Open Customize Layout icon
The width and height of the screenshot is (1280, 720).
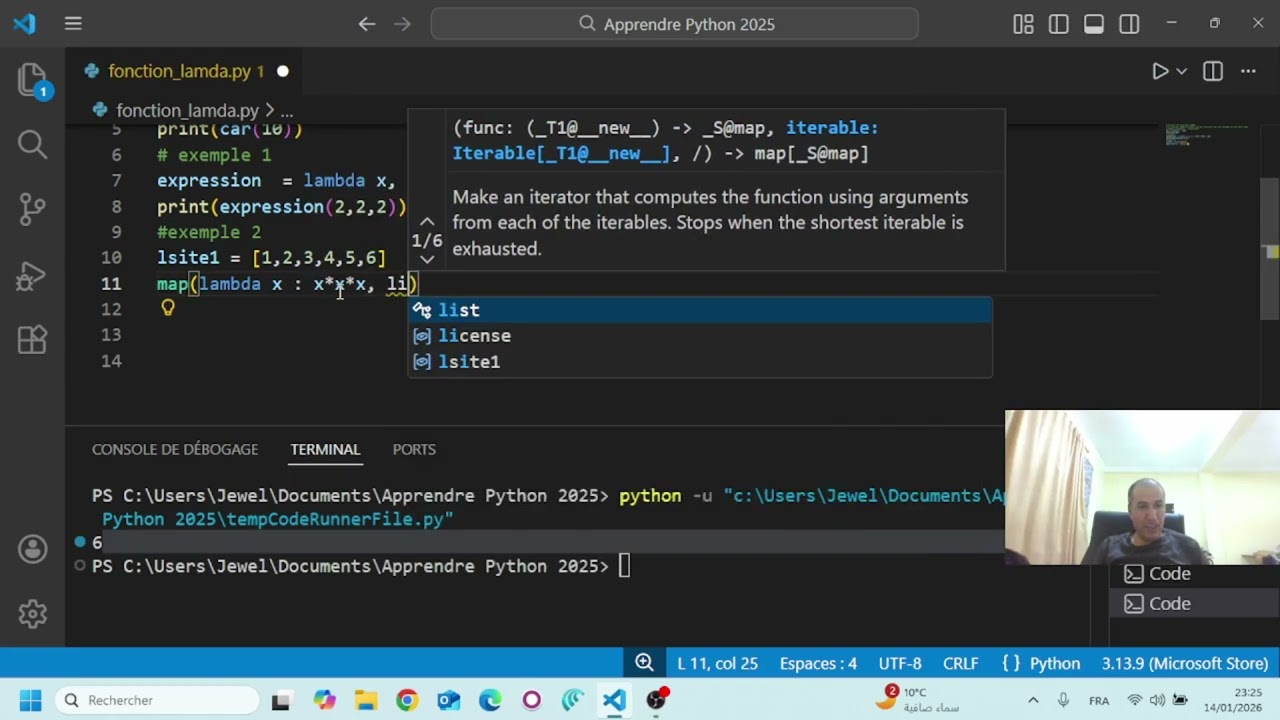1023,24
